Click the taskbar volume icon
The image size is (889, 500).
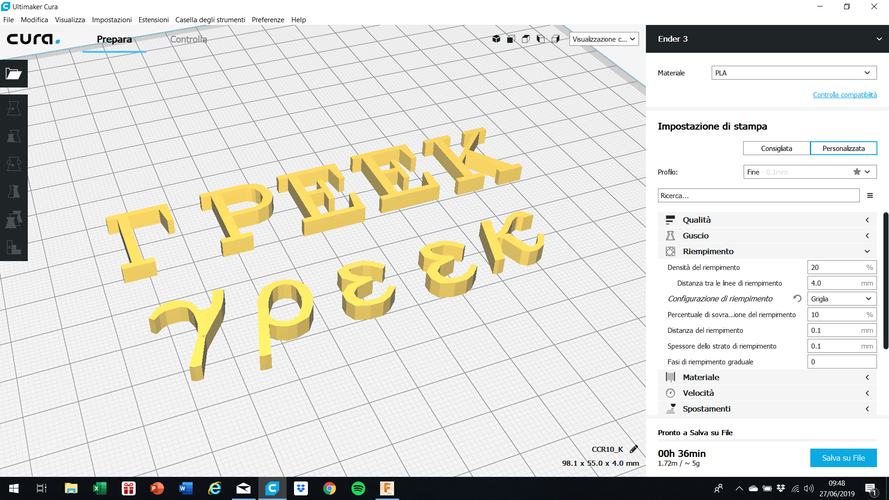[809, 488]
